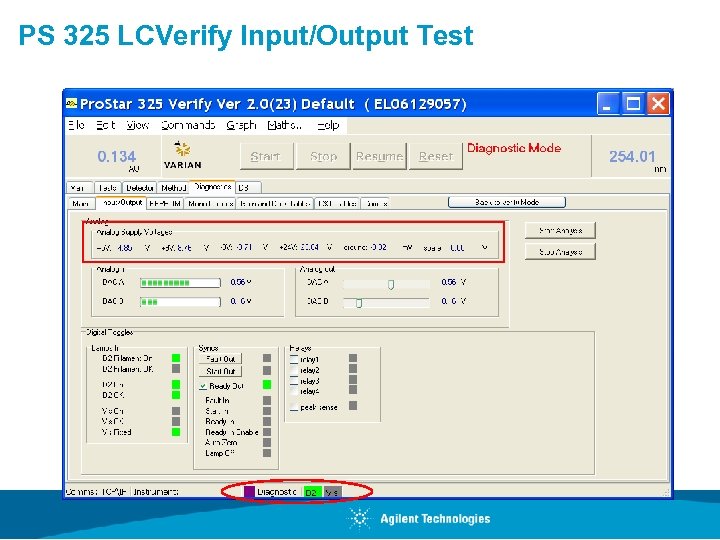This screenshot has width=720, height=540.
Task: Click the D2 Filament On green indicator
Action: (176, 358)
